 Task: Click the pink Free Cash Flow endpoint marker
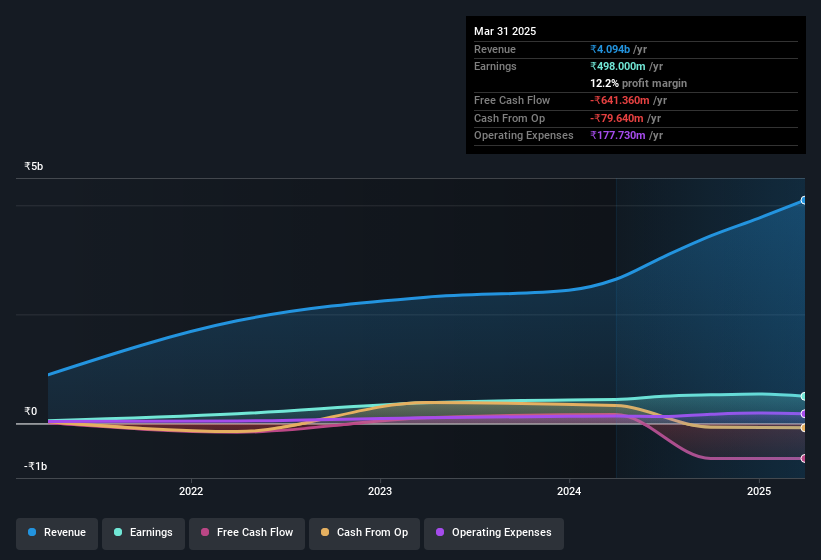(x=804, y=458)
